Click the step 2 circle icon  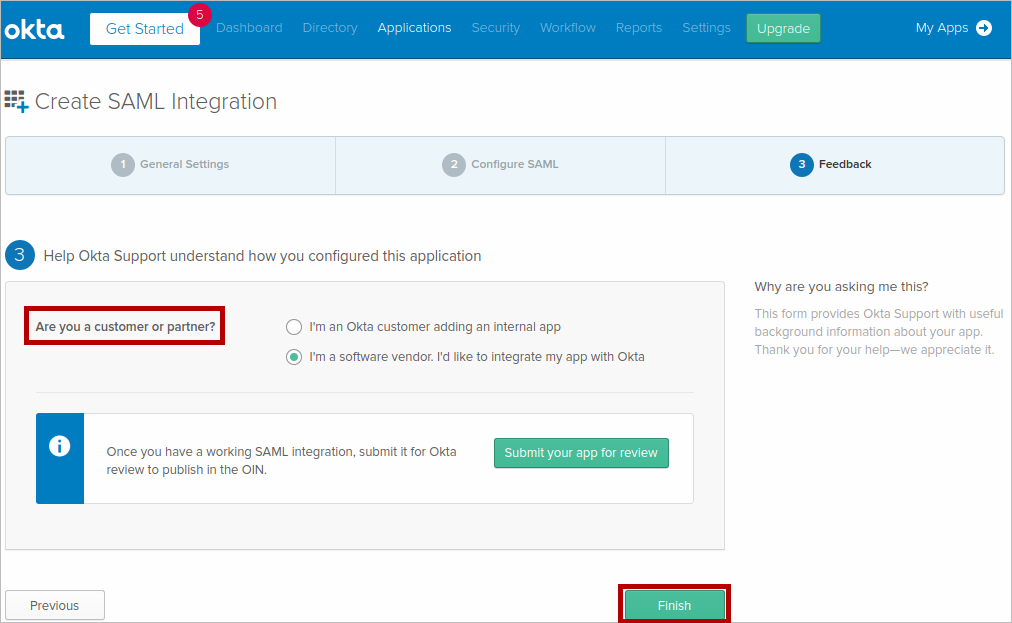(454, 165)
